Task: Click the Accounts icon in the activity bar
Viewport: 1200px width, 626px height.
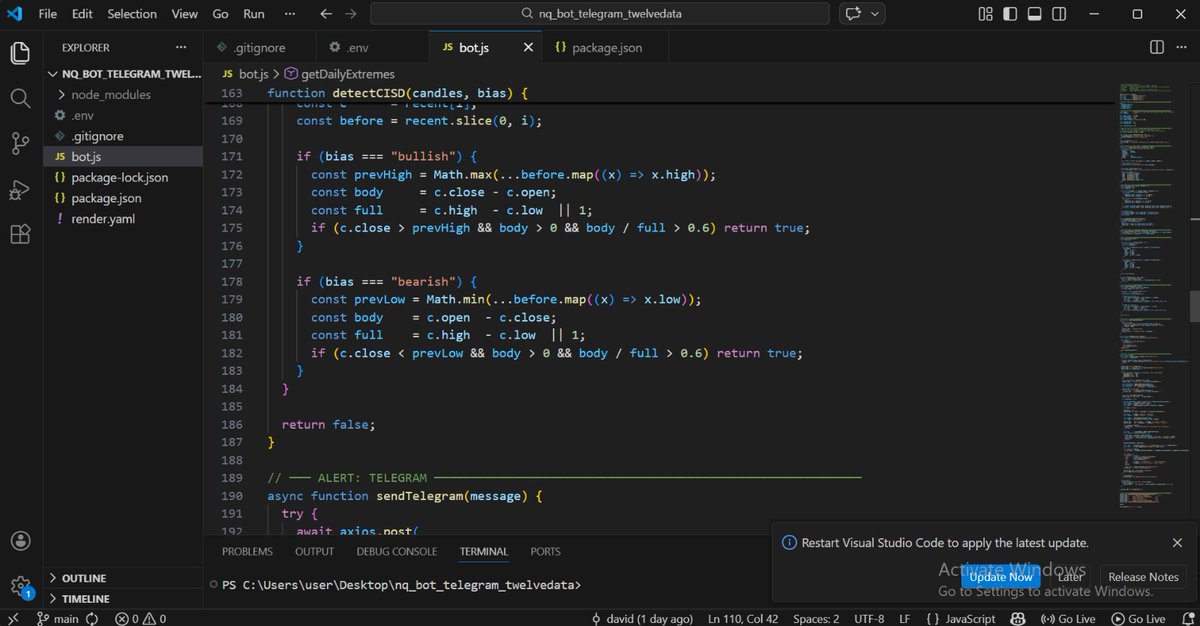Action: [x=20, y=540]
